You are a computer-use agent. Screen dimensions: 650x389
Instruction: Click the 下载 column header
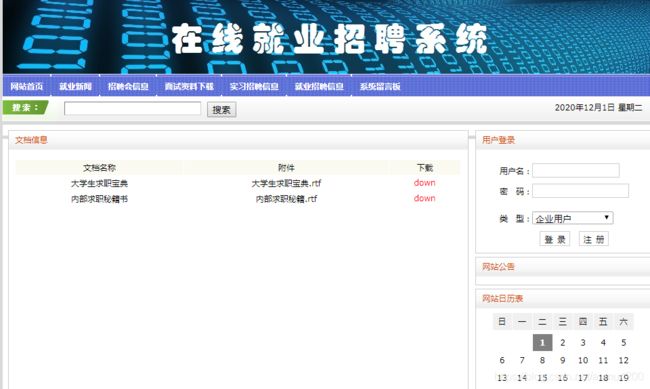click(424, 168)
